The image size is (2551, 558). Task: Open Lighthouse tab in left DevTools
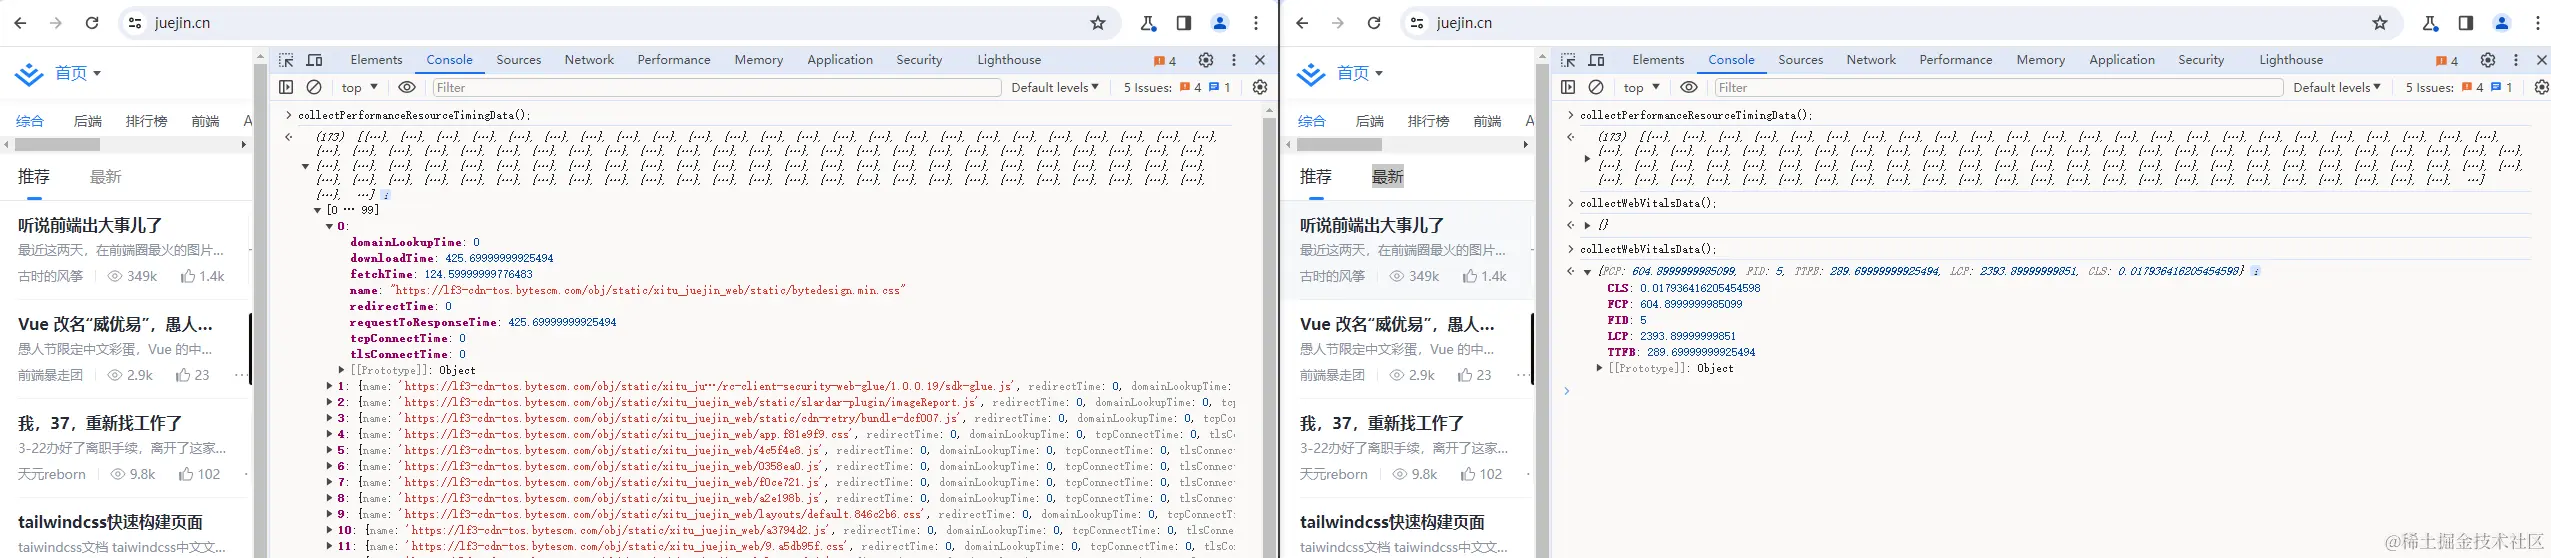(x=1009, y=60)
